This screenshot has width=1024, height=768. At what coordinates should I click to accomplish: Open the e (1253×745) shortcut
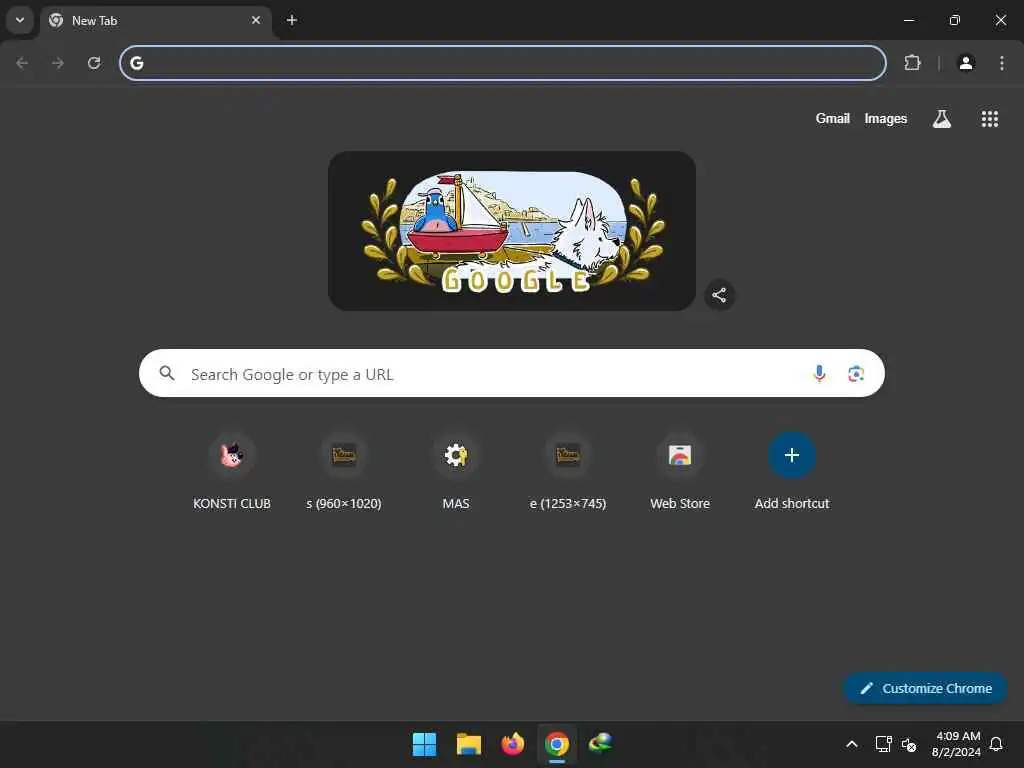click(568, 472)
